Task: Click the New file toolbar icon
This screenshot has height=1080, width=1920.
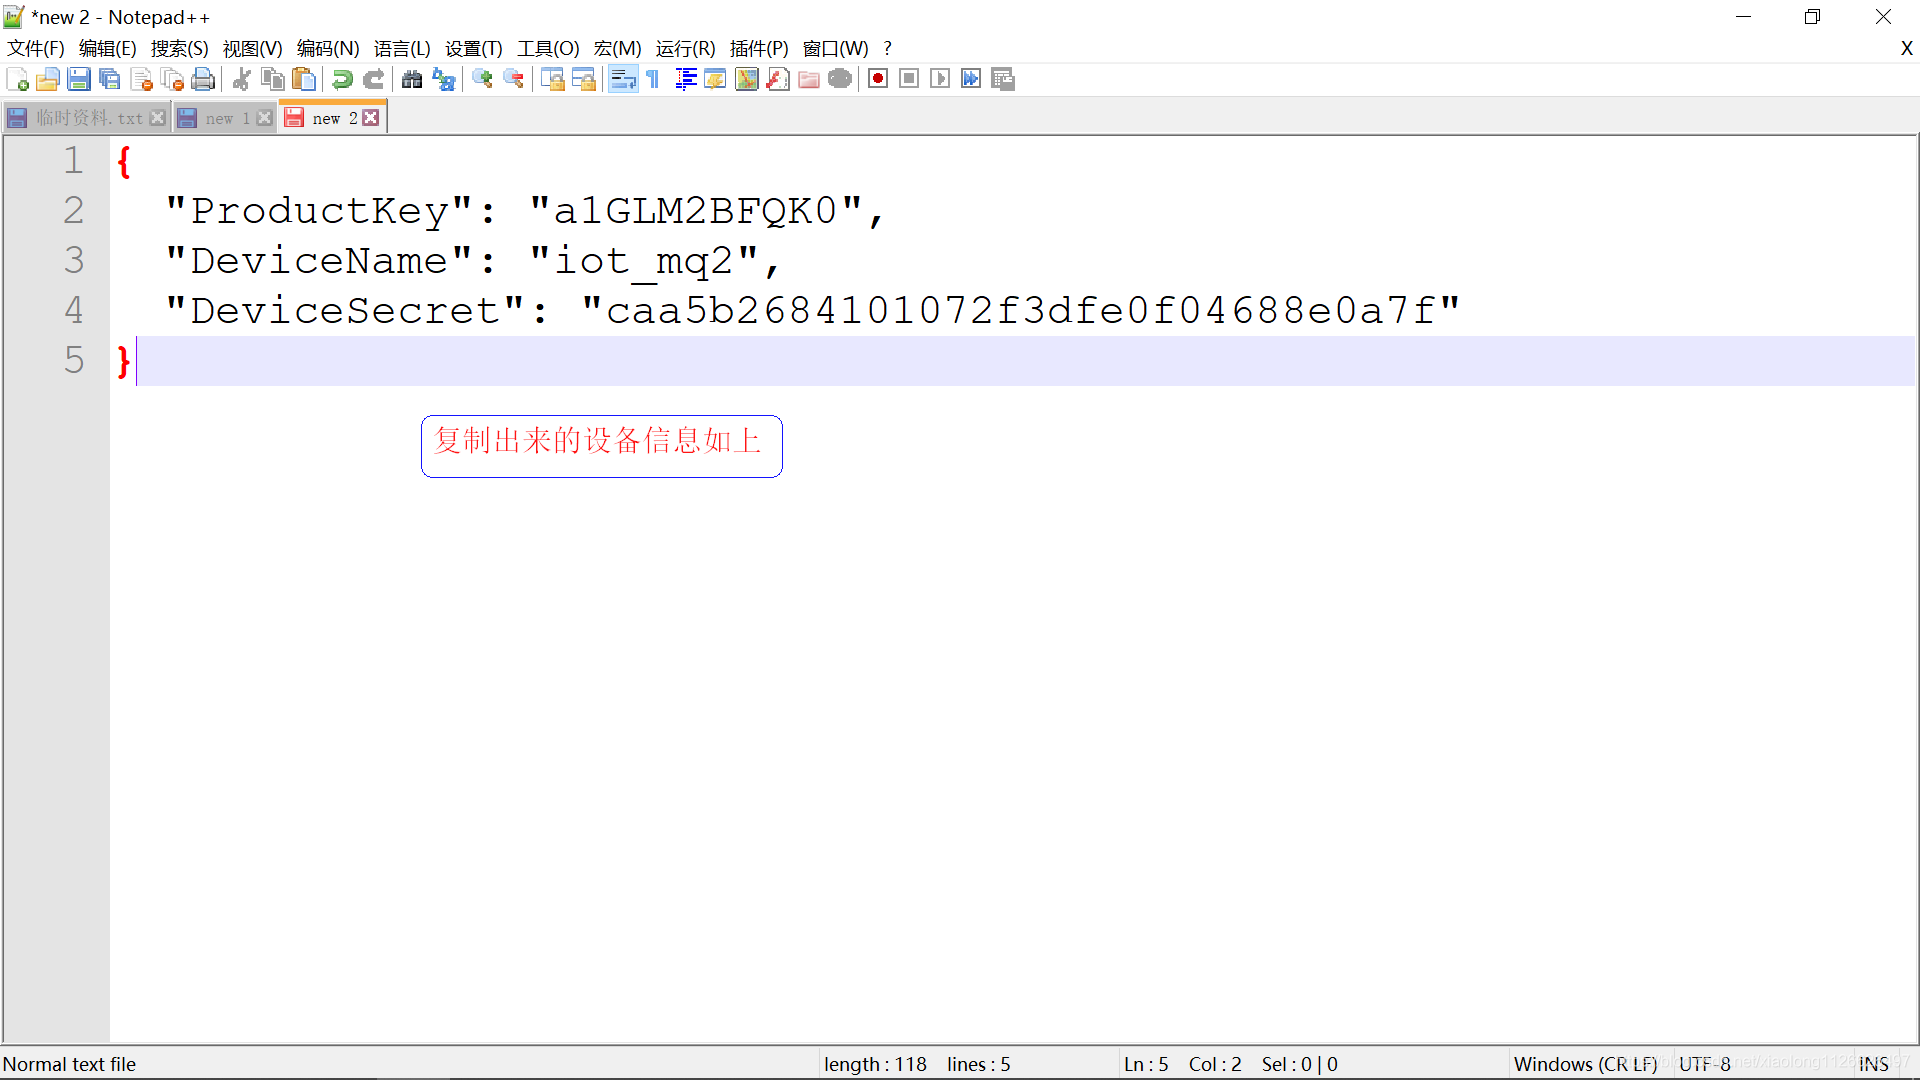Action: coord(17,79)
